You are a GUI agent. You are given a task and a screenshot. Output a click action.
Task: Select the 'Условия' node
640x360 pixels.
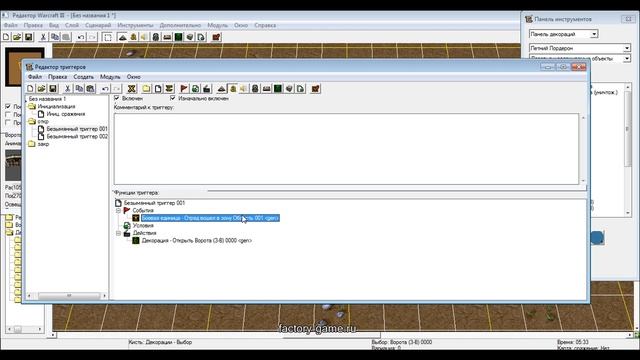point(143,226)
